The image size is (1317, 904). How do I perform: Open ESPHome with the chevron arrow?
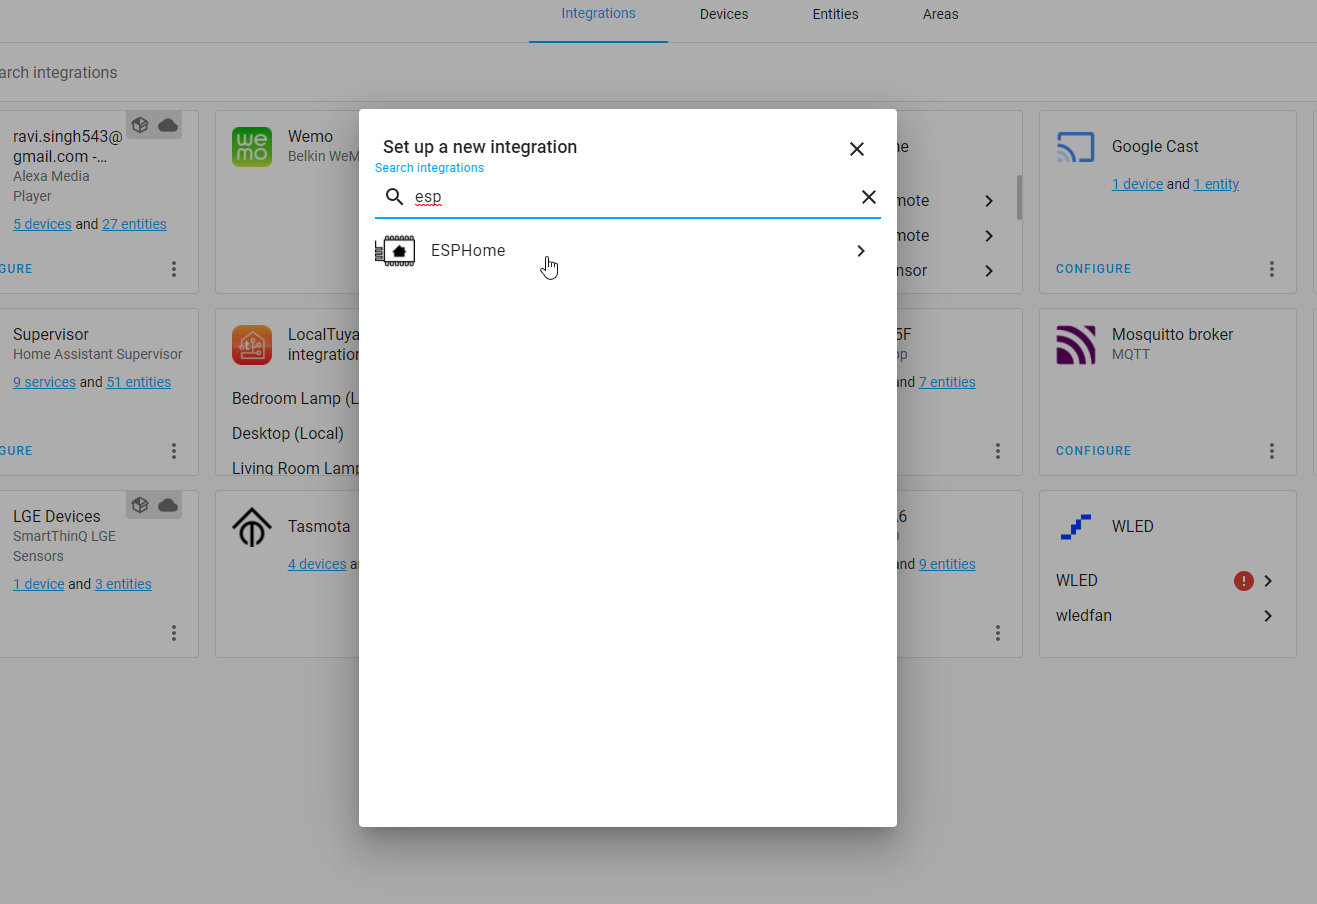tap(860, 251)
